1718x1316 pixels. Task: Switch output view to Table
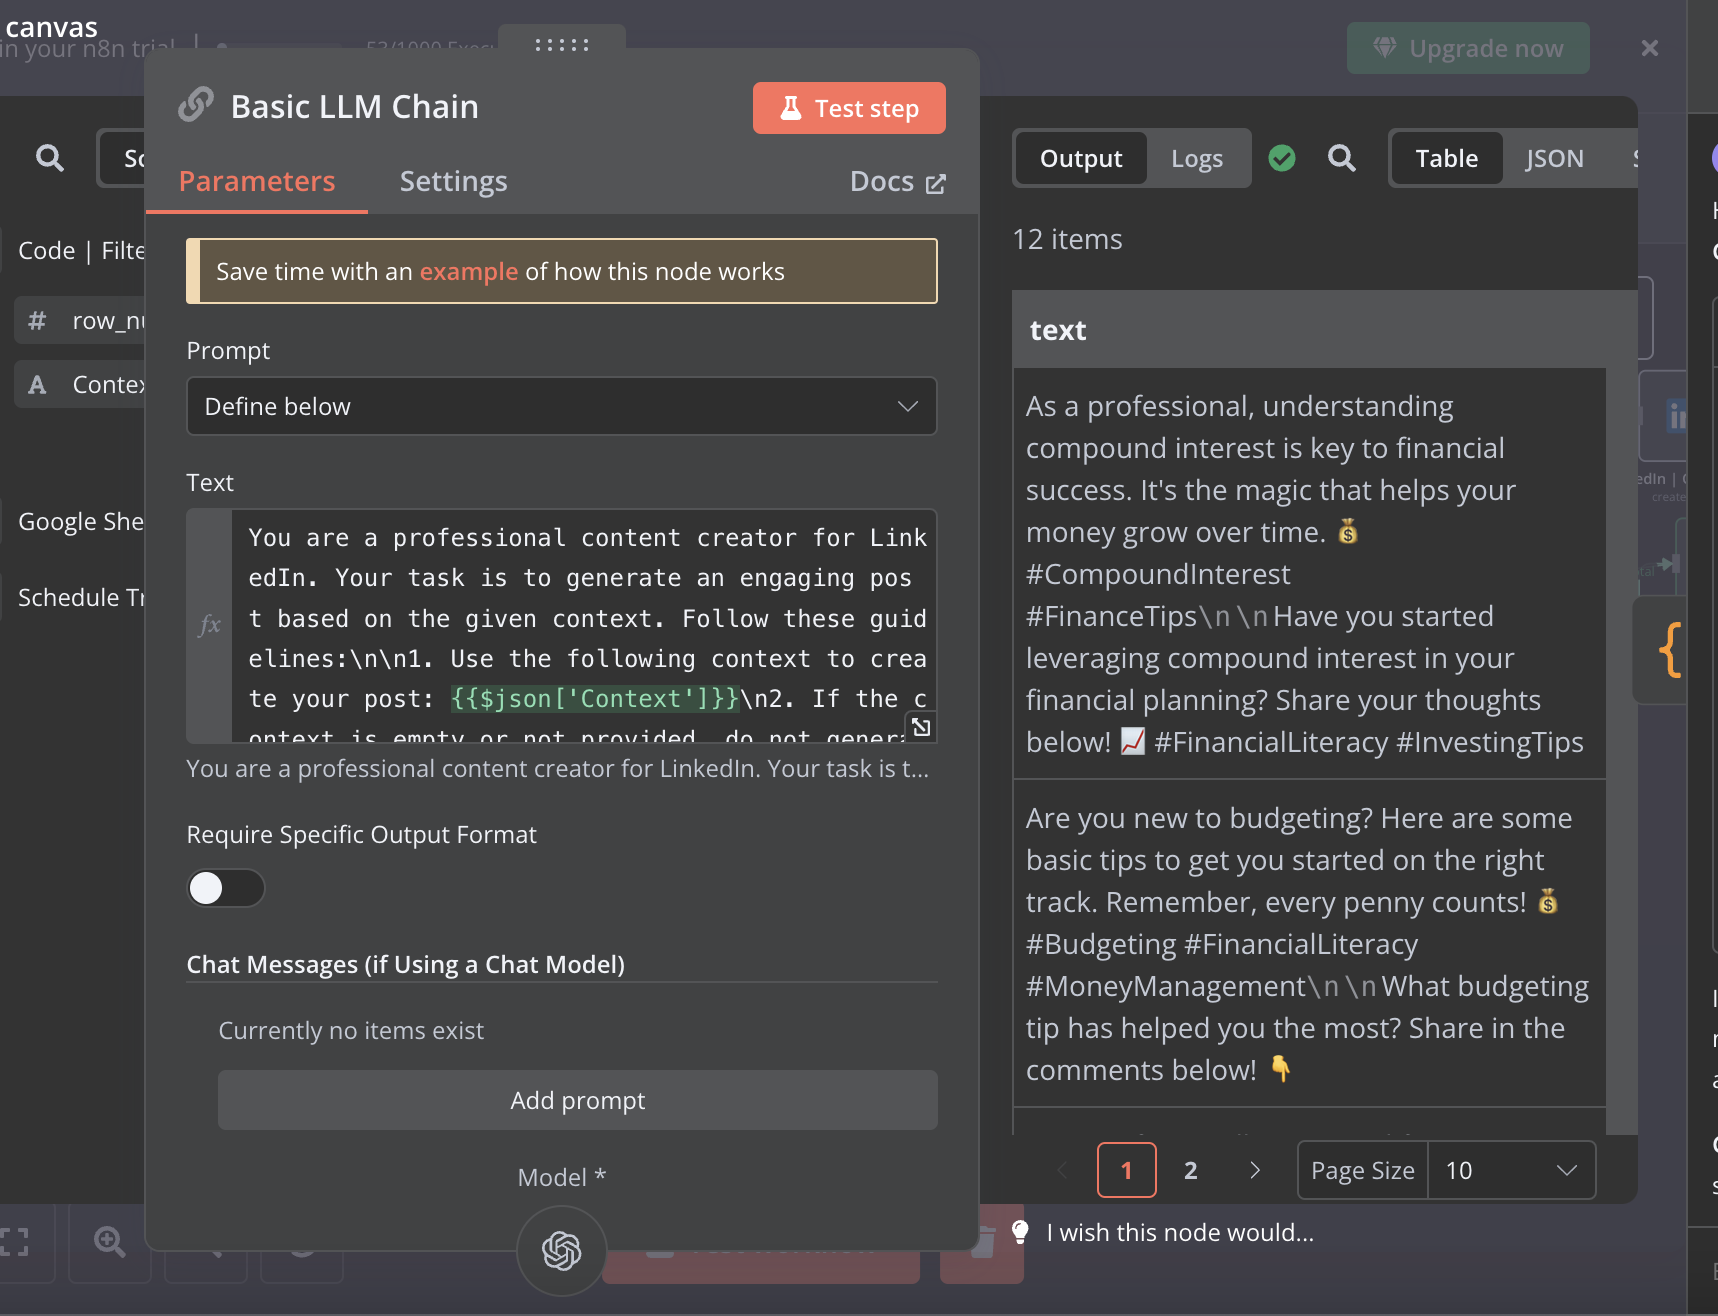1446,158
